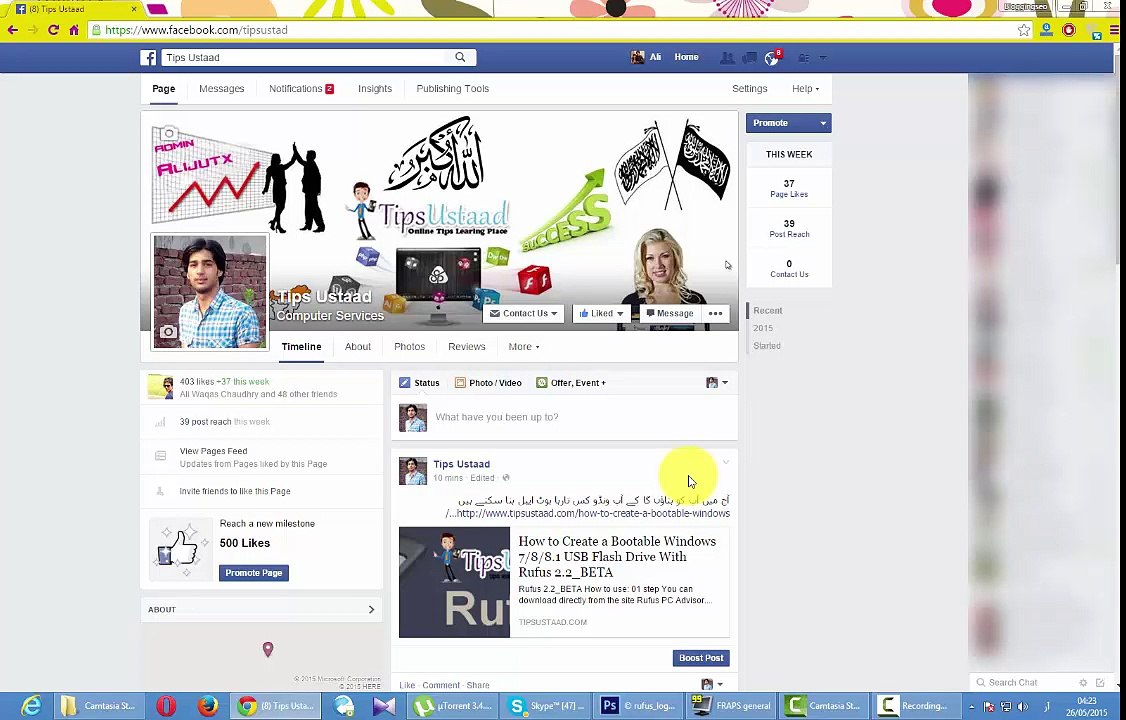Viewport: 1126px width, 720px height.
Task: Open the Insights tab
Action: [x=375, y=89]
